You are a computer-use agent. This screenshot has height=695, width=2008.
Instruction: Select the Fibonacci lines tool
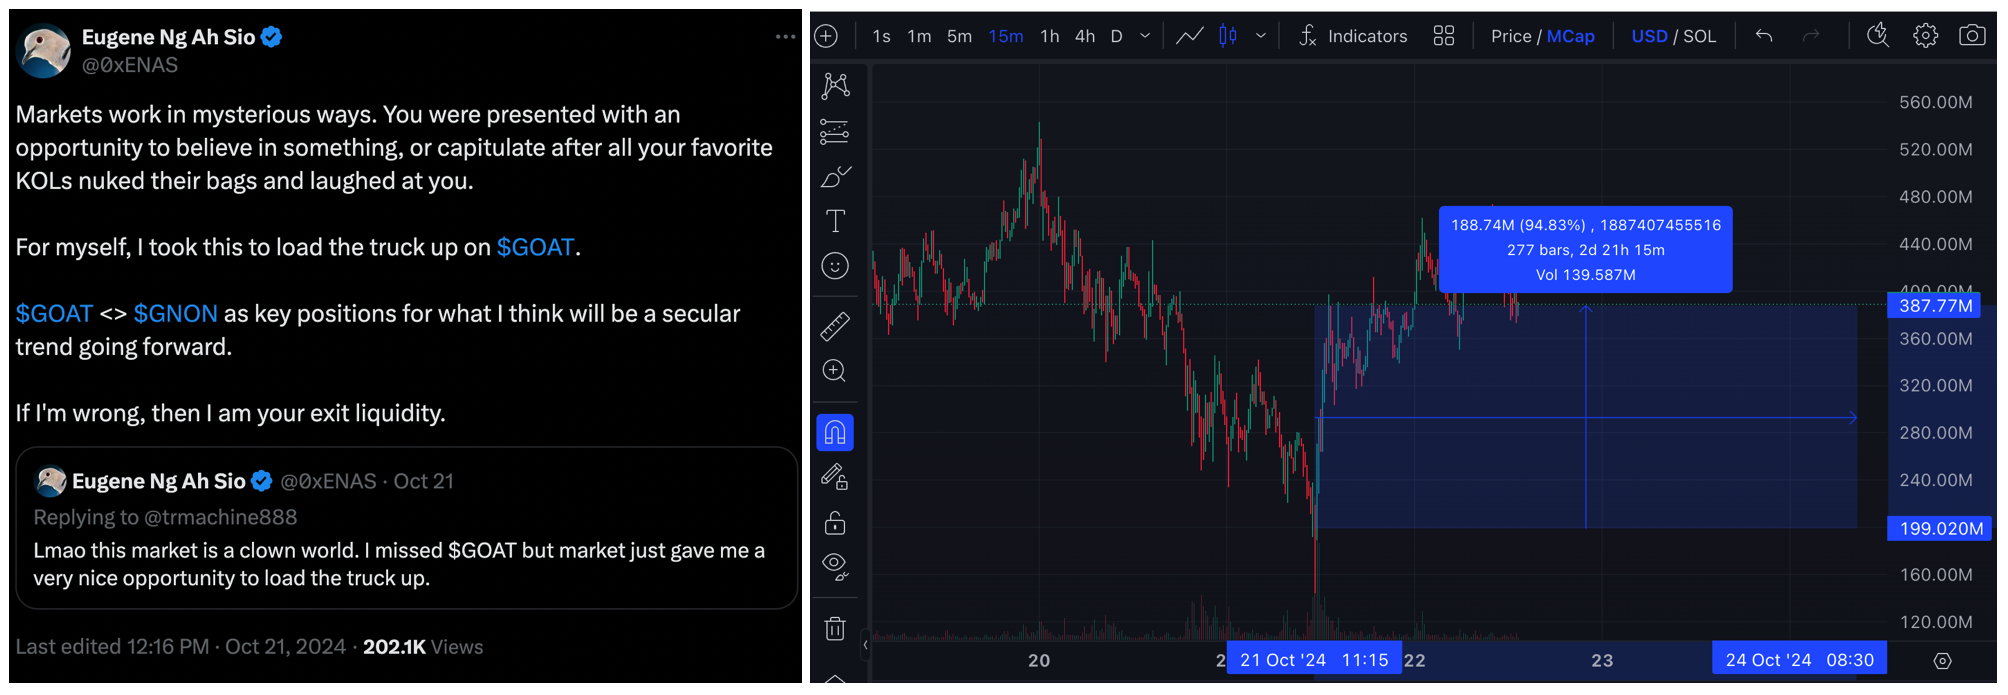[835, 131]
